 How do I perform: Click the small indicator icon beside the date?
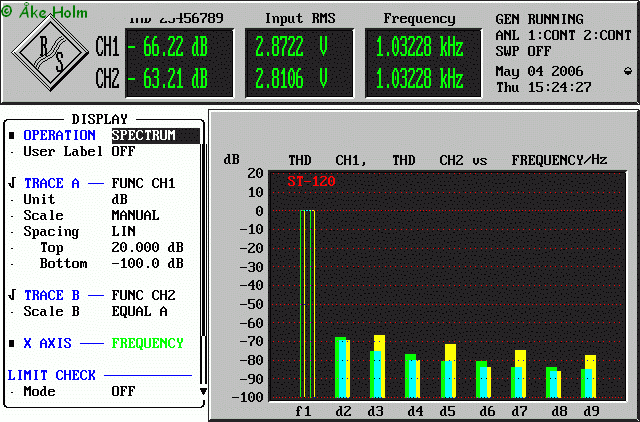coord(628,71)
